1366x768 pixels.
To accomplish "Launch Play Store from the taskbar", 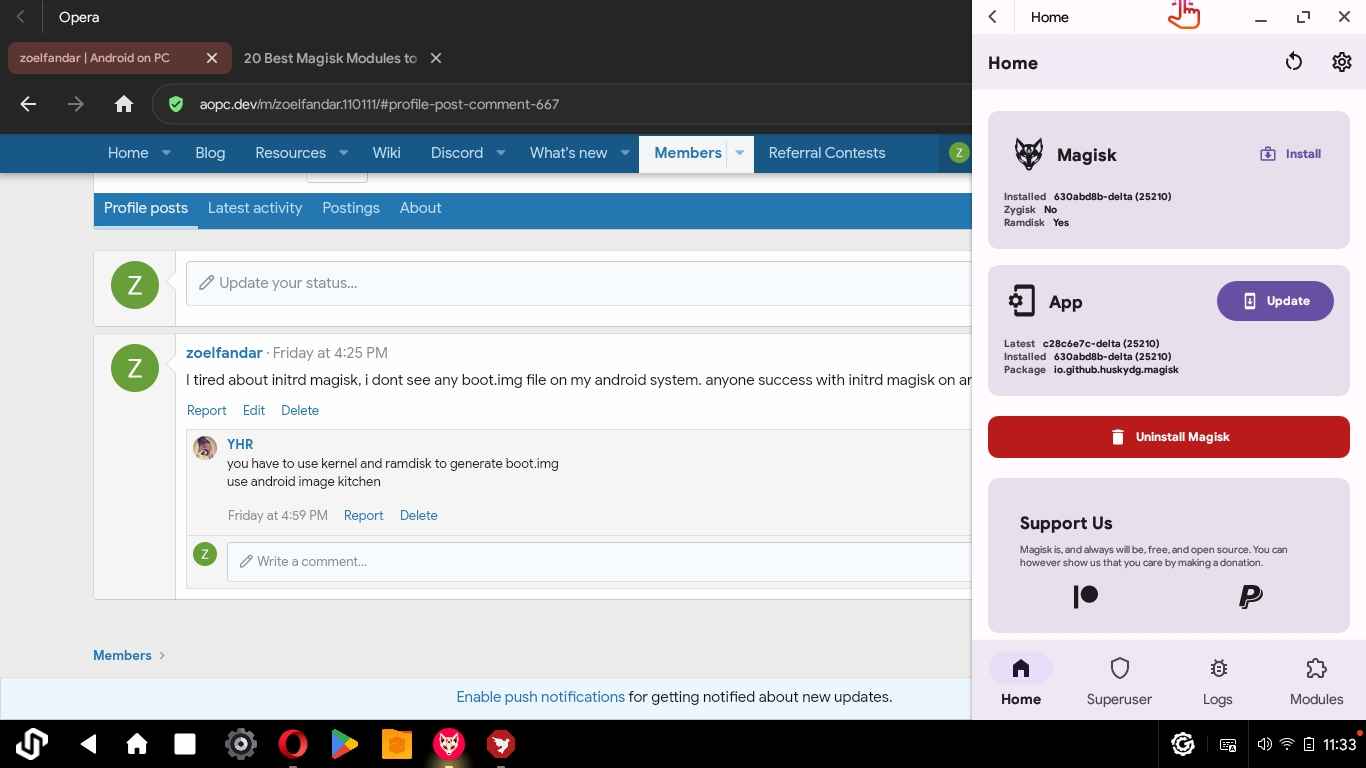I will [344, 744].
